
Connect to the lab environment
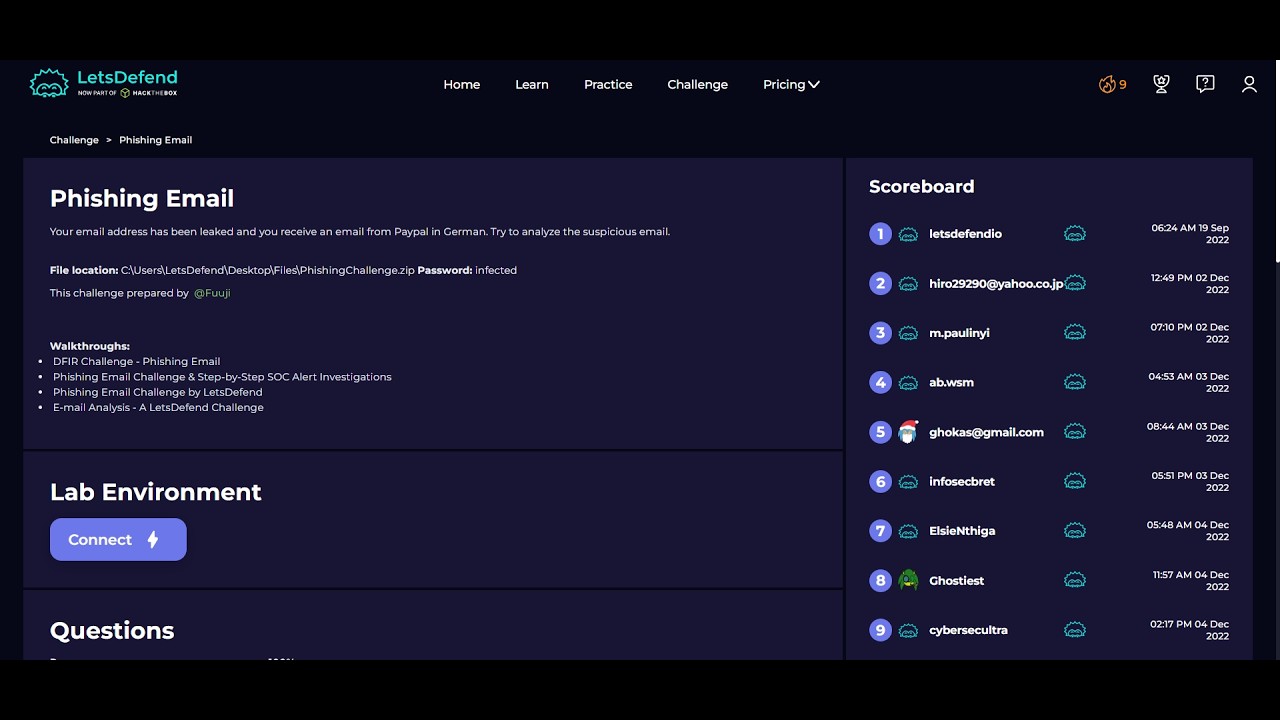pyautogui.click(x=118, y=539)
